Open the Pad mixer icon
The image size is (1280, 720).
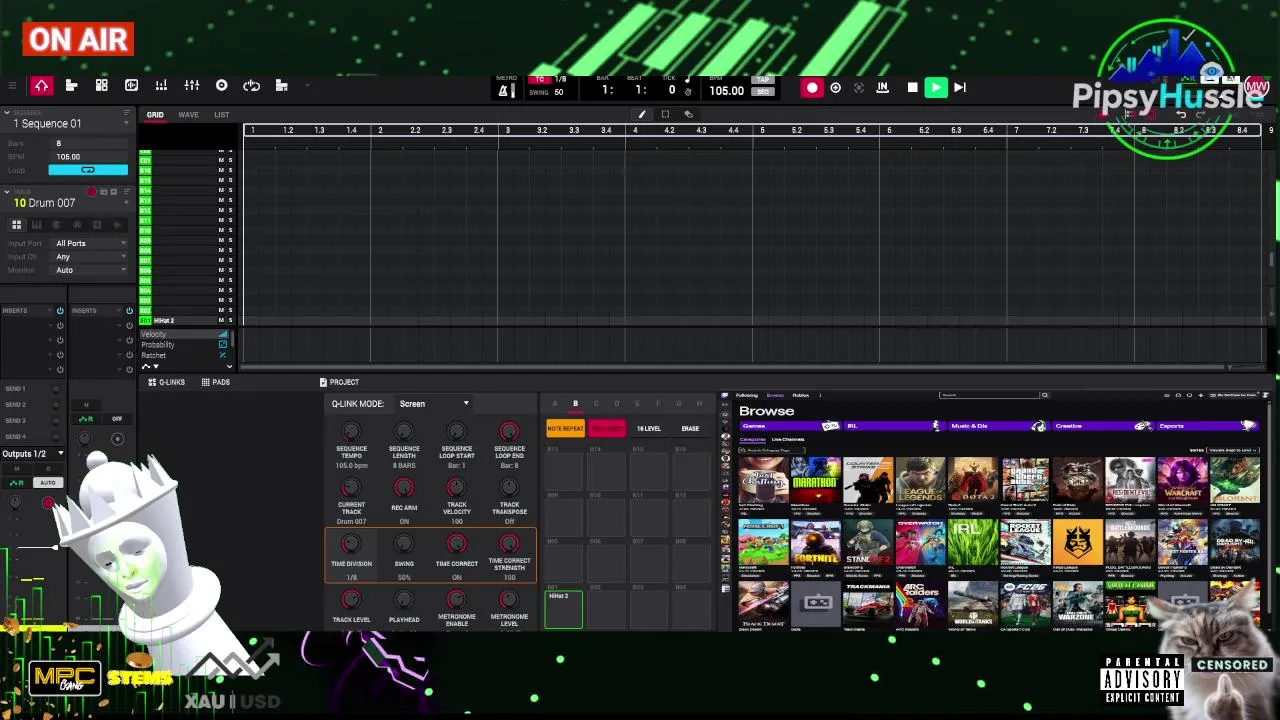pyautogui.click(x=161, y=86)
